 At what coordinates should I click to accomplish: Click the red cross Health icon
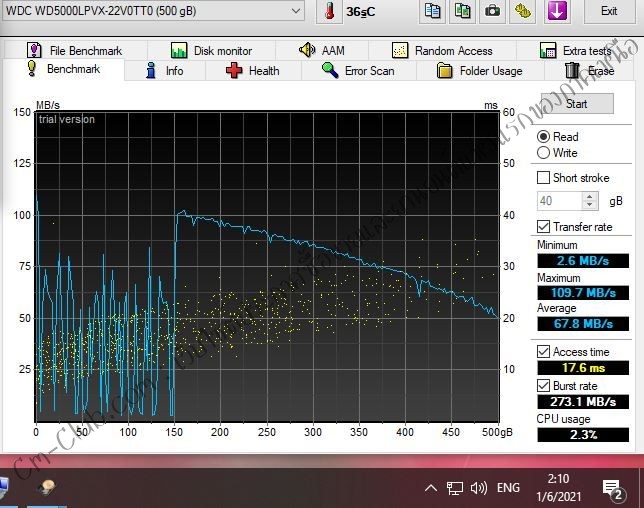(234, 71)
